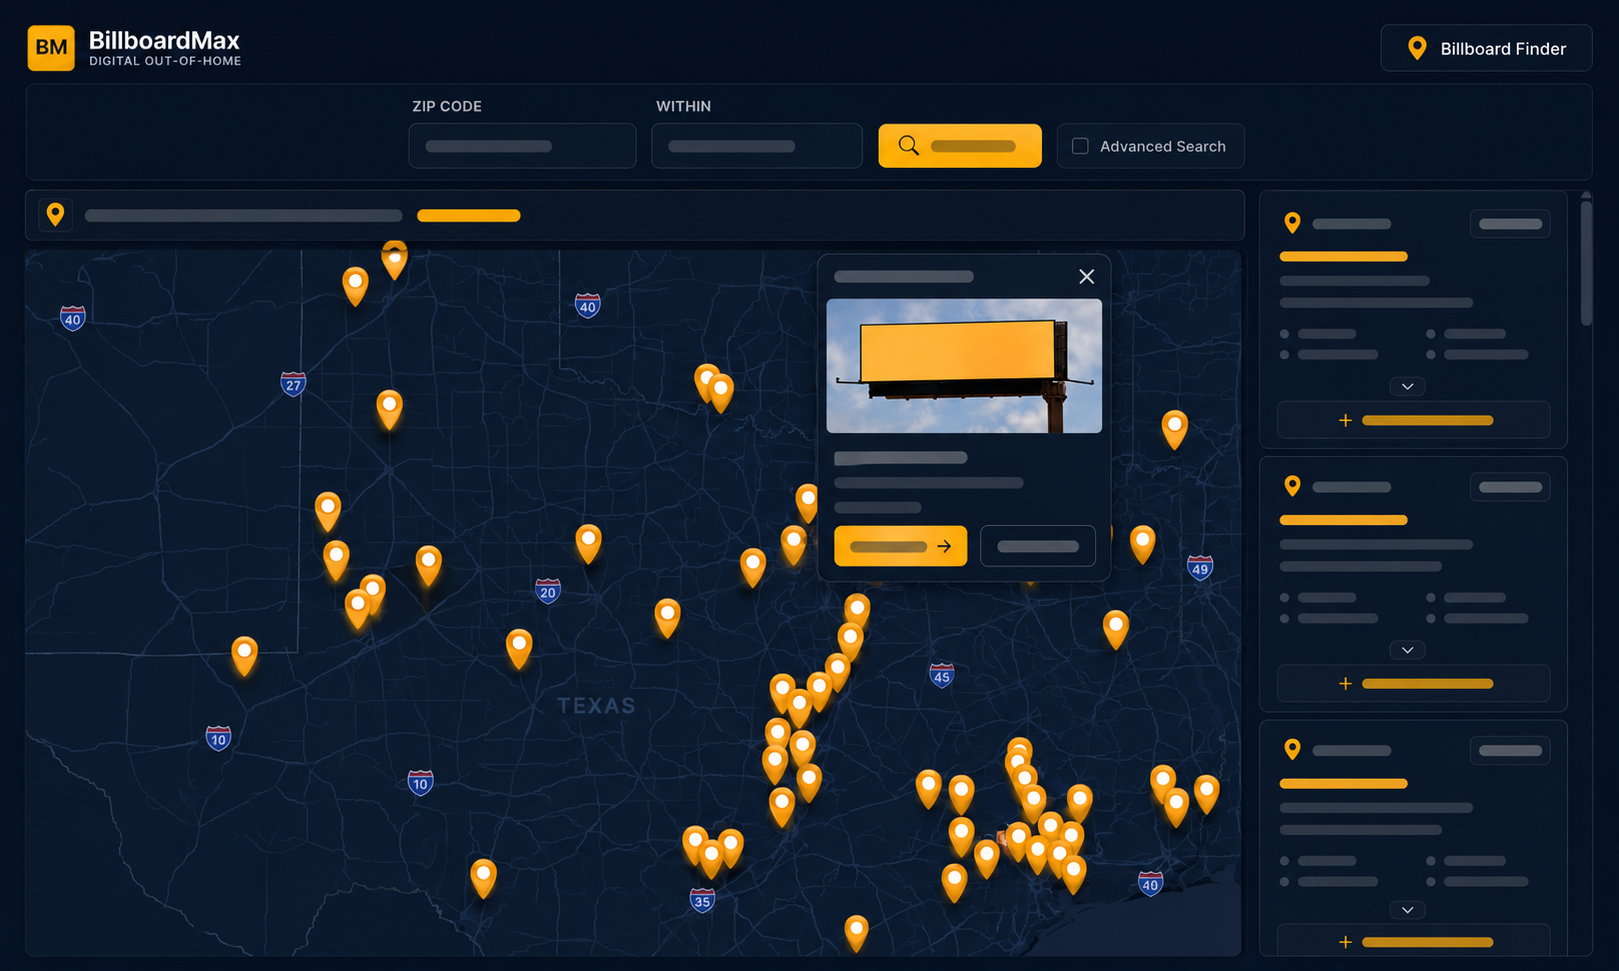This screenshot has height=971, width=1619.
Task: Click the pin icon on first listing card
Action: click(x=1292, y=223)
